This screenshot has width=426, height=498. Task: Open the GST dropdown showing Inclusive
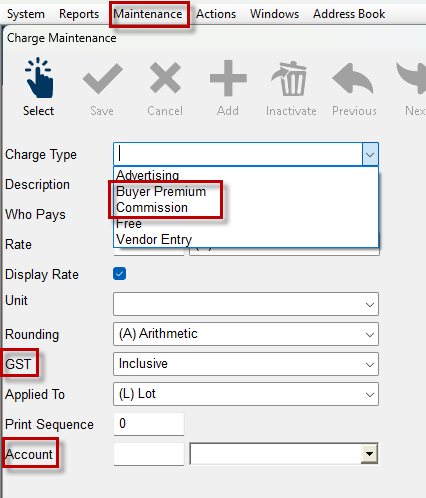click(x=246, y=364)
